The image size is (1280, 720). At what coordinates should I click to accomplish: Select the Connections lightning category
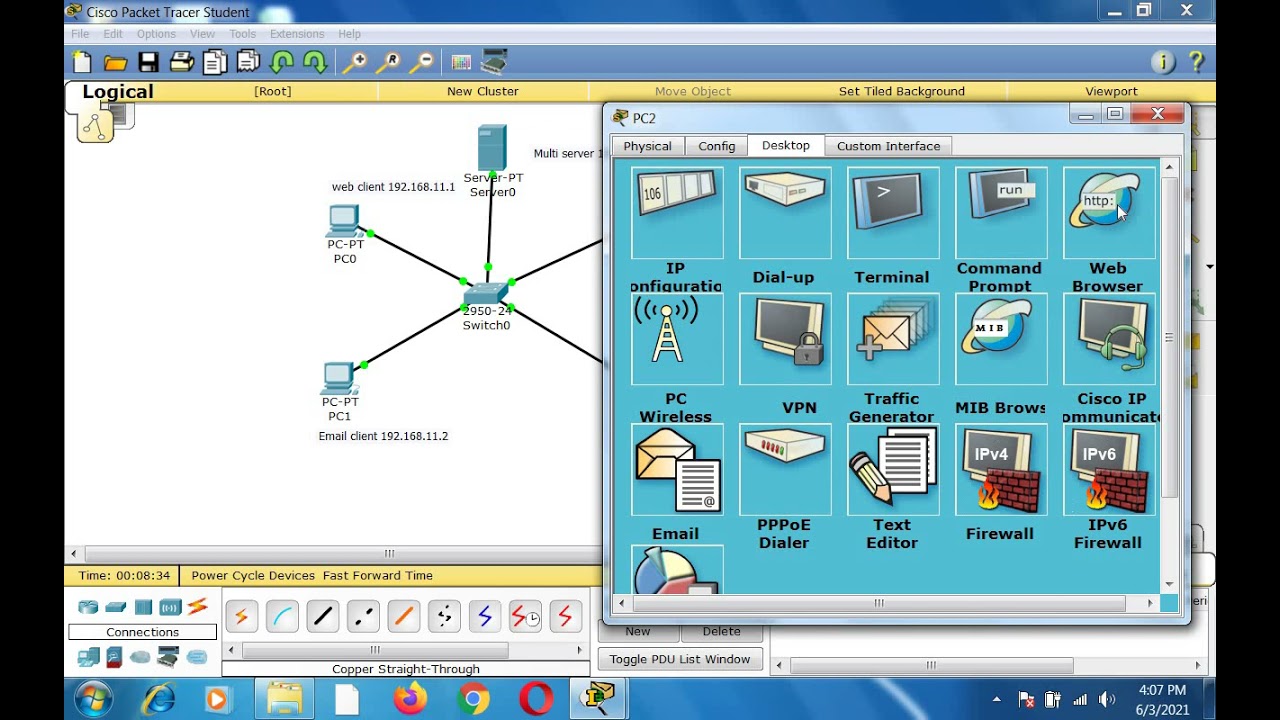(197, 606)
